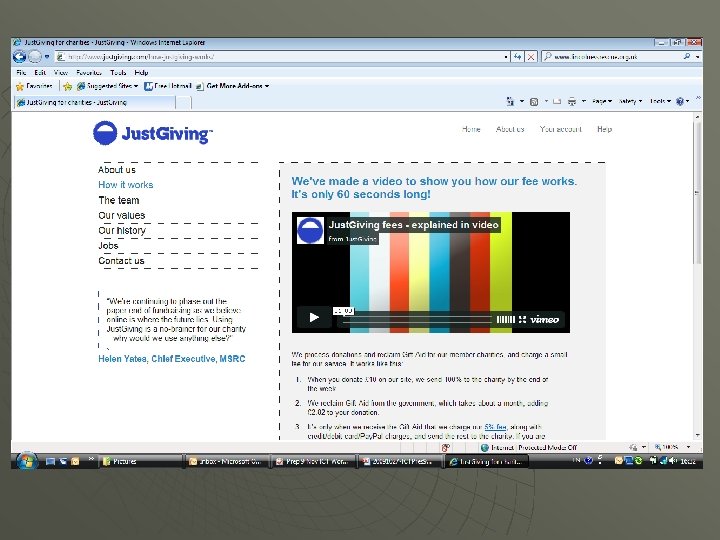The image size is (720, 540).
Task: Select Our values in sidebar
Action: pos(121,215)
